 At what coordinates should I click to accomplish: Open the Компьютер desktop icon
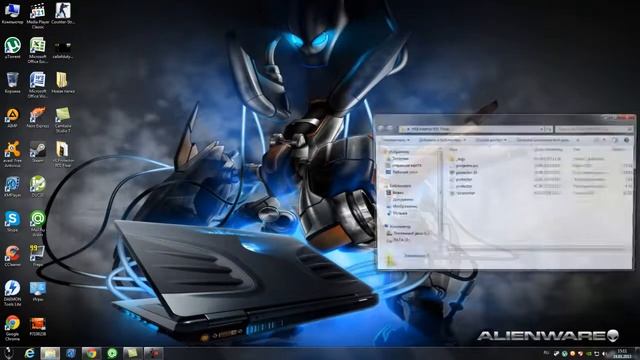coord(12,13)
